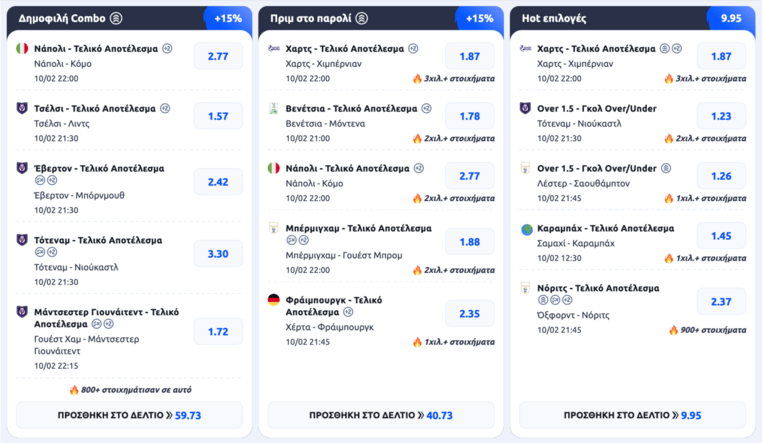
Task: Add Δημοφιλή Combo to betslip at 59.73
Action: [x=129, y=415]
